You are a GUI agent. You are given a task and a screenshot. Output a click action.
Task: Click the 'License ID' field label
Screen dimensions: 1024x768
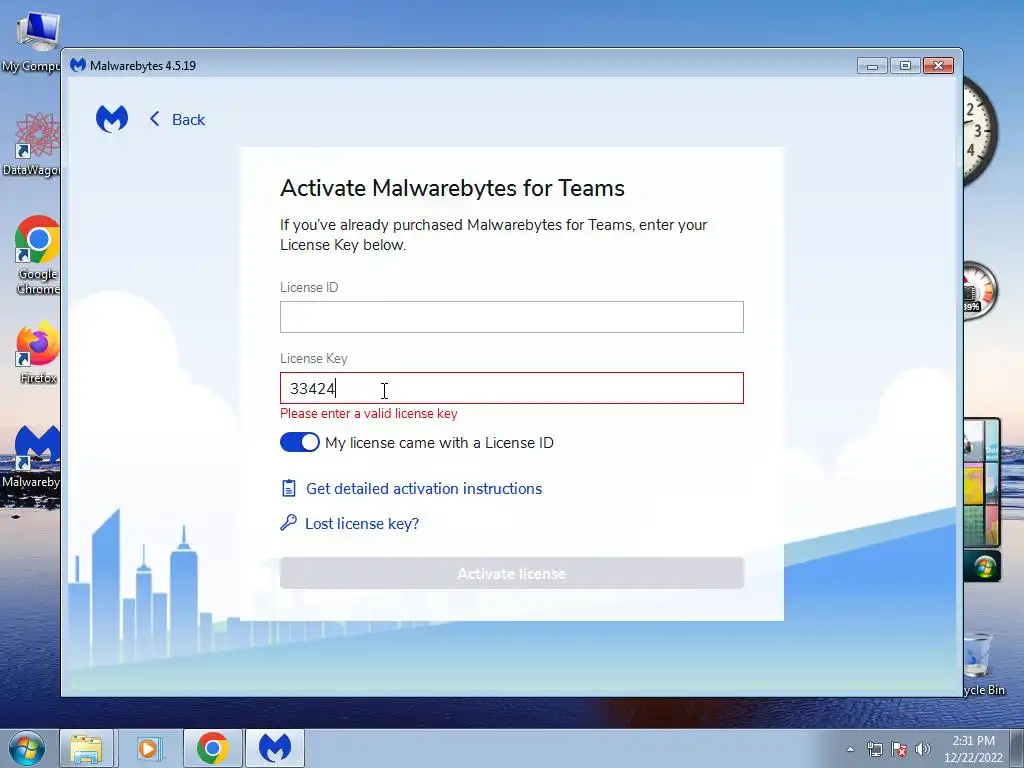(309, 287)
